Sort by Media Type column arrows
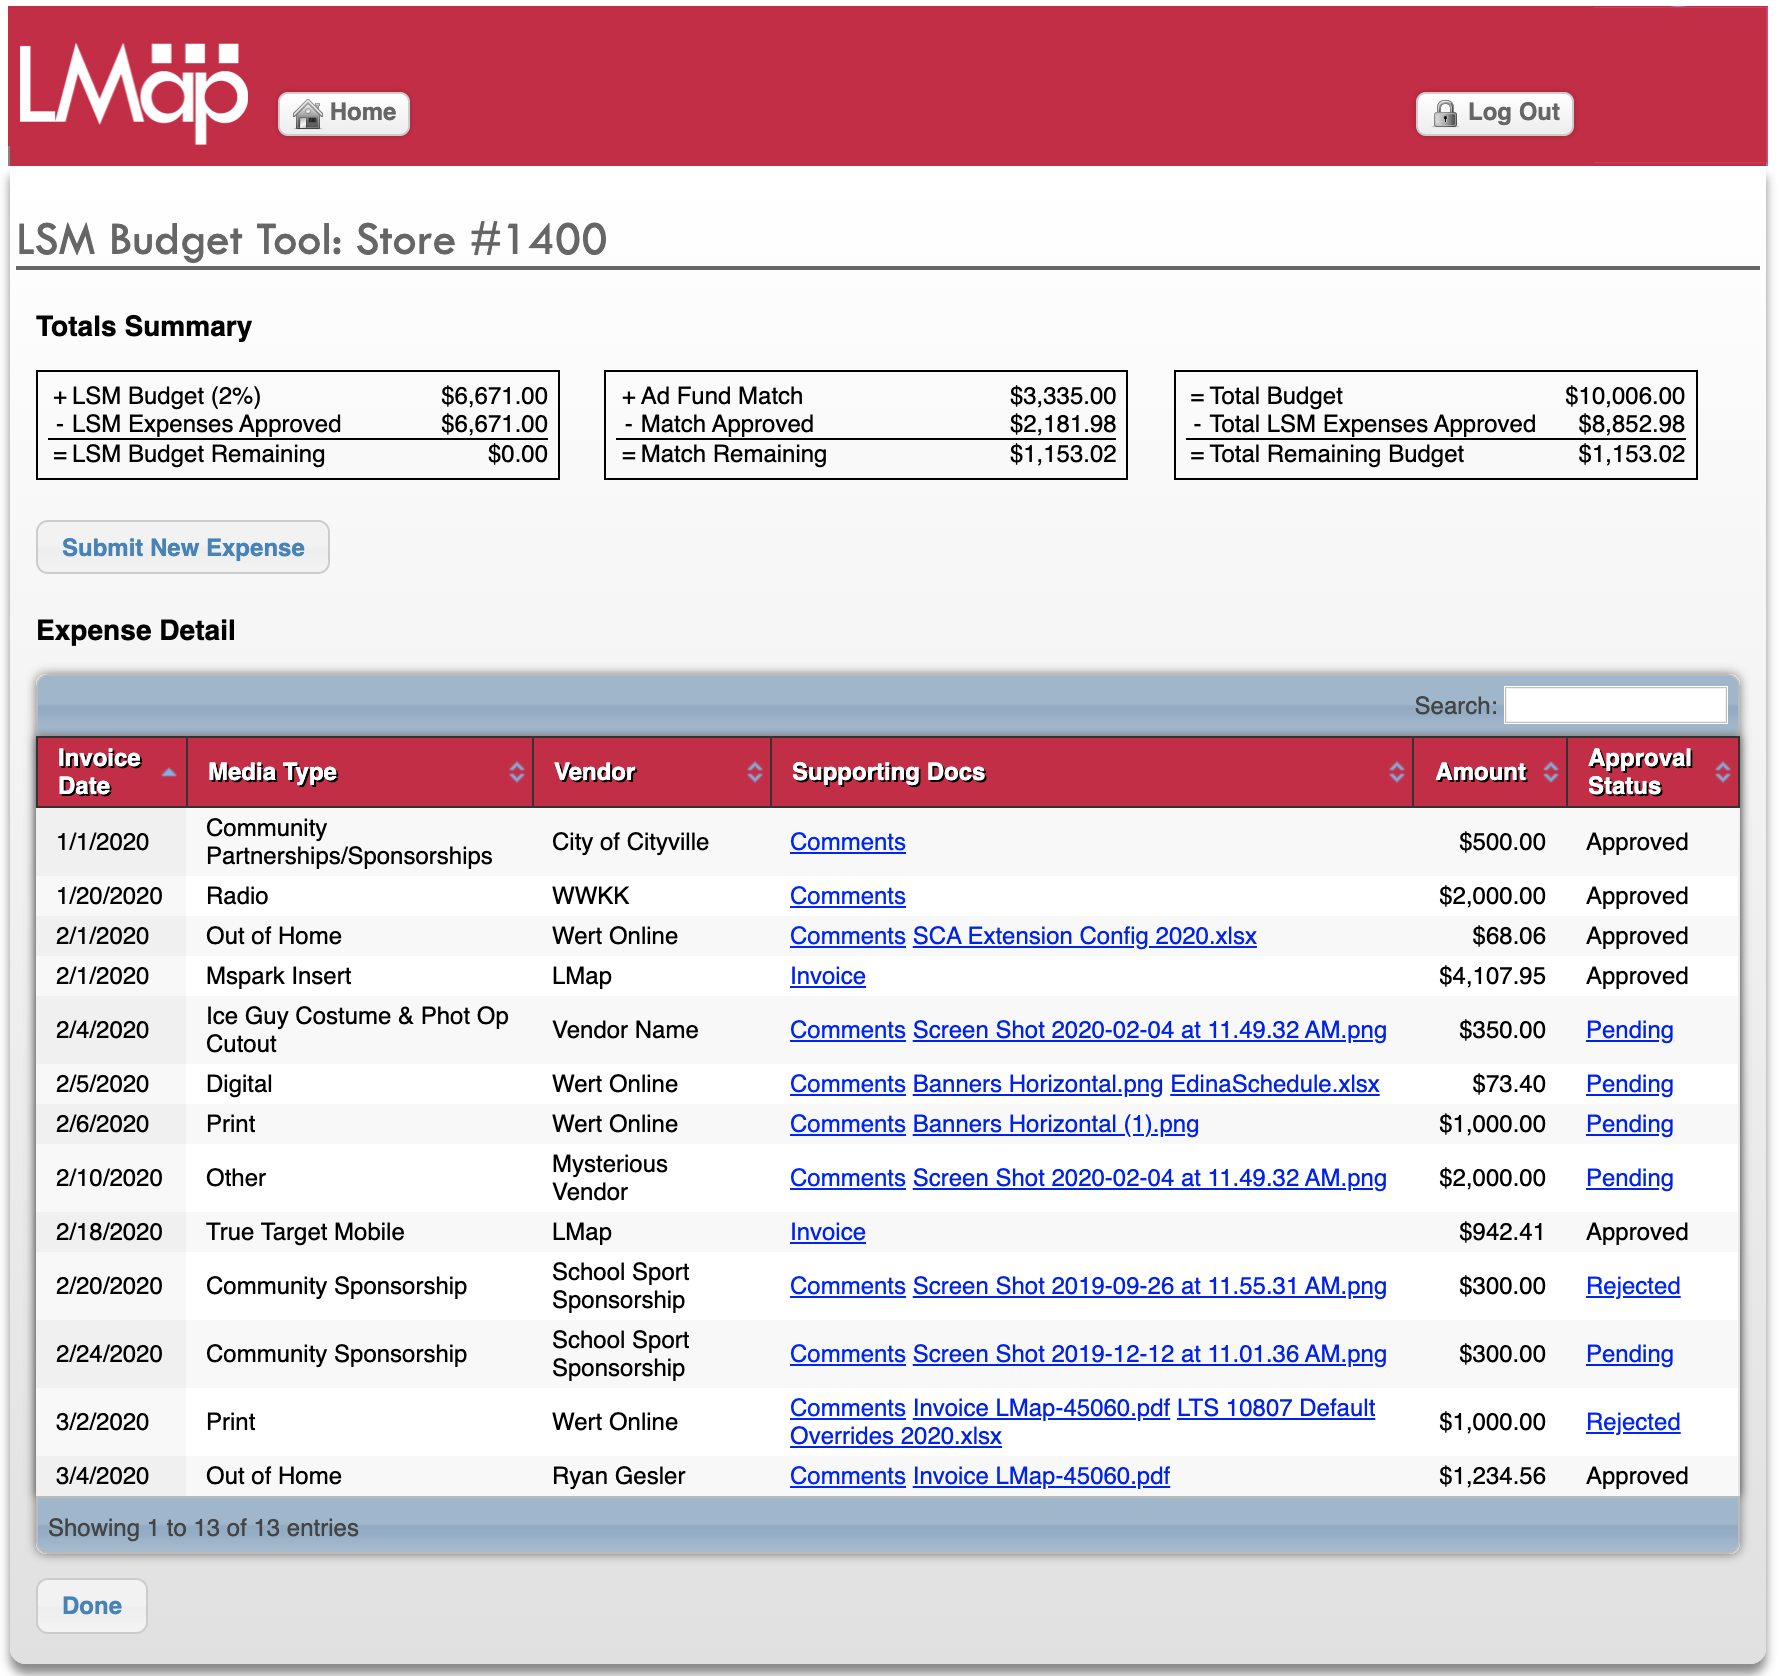 tap(516, 772)
